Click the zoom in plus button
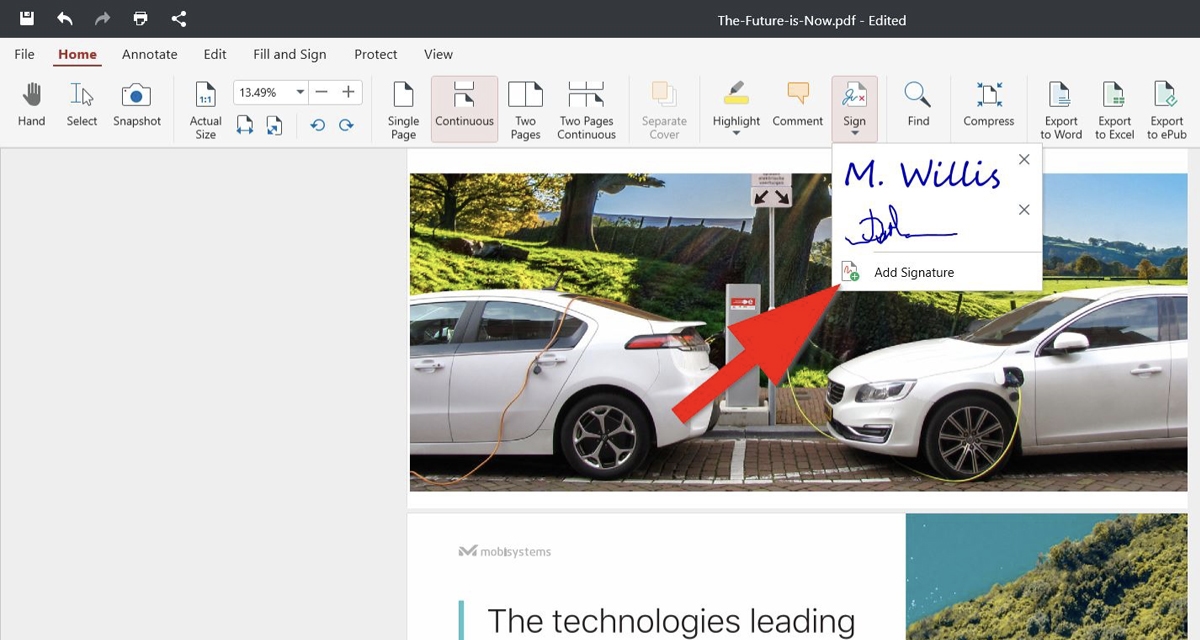1200x640 pixels. click(348, 92)
